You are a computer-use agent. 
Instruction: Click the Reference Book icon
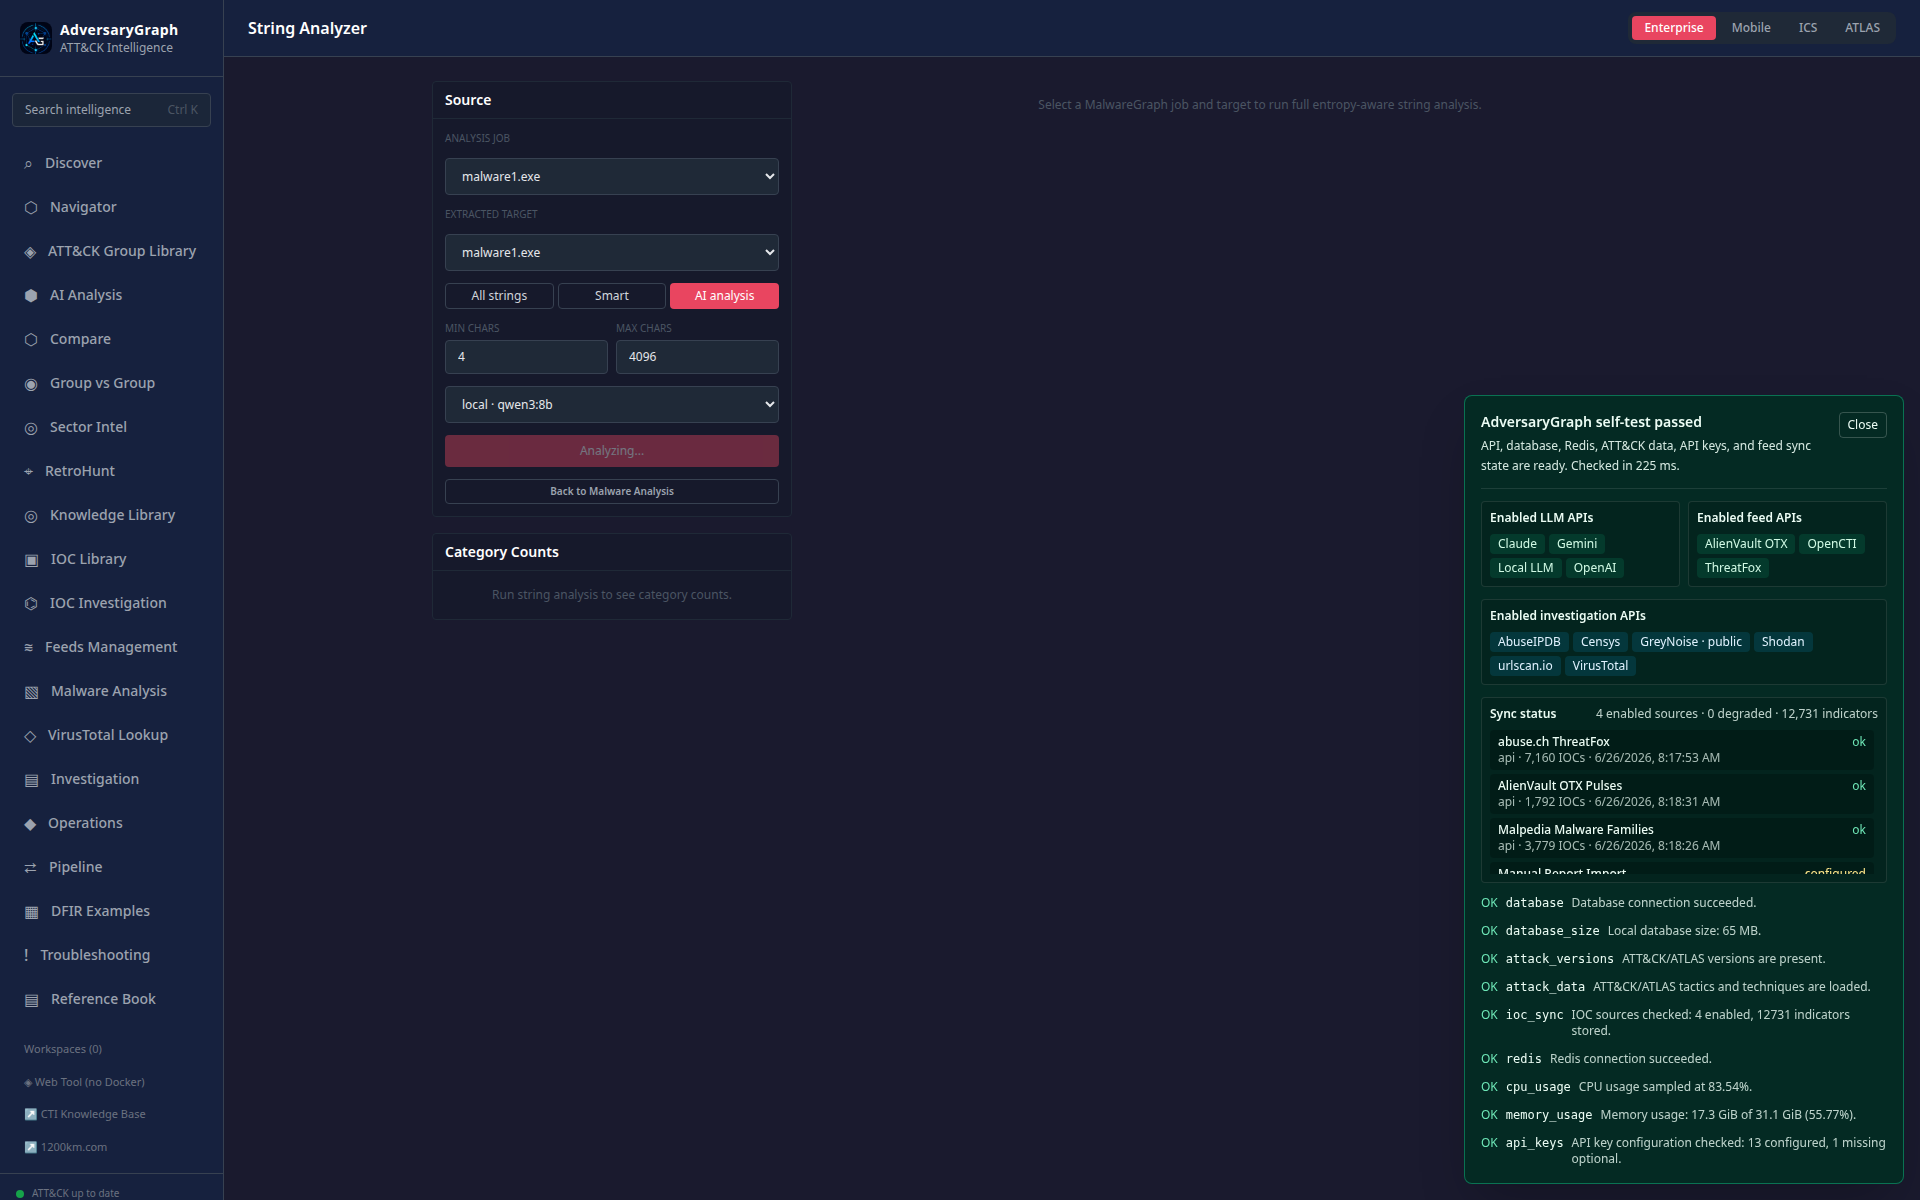(x=31, y=1000)
